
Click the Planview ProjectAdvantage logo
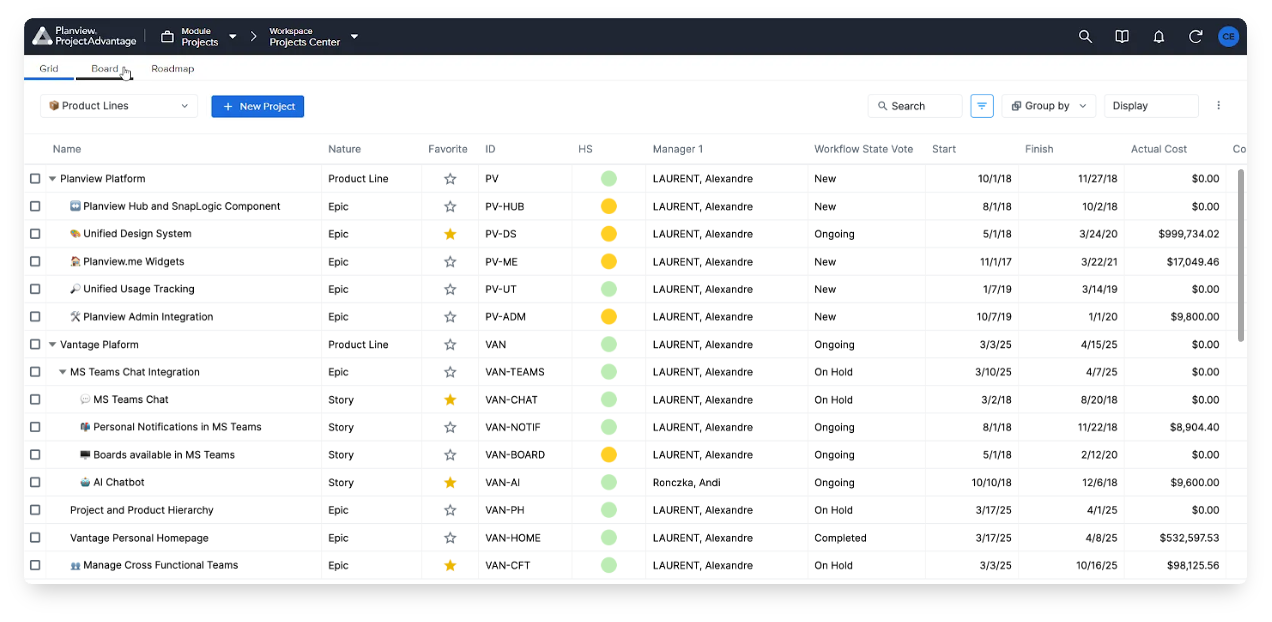(x=82, y=36)
